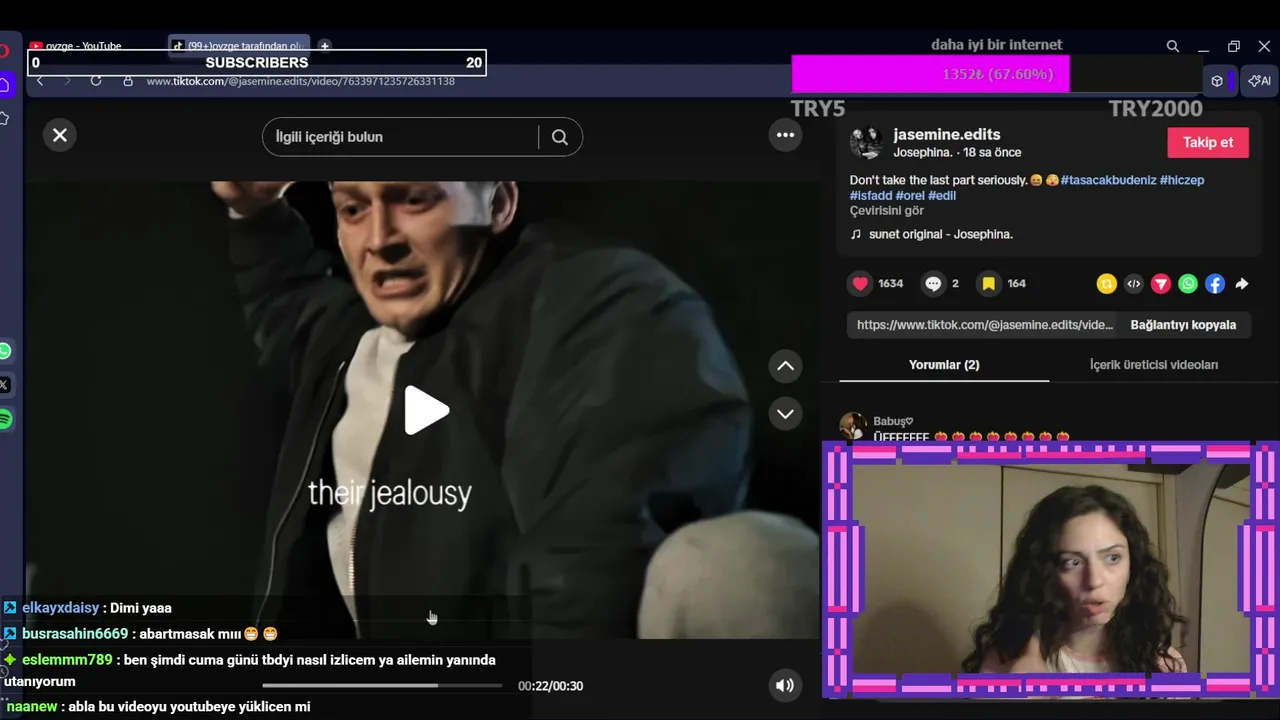Click chat username elkayxdaisy
Viewport: 1280px width, 720px height.
pos(61,608)
